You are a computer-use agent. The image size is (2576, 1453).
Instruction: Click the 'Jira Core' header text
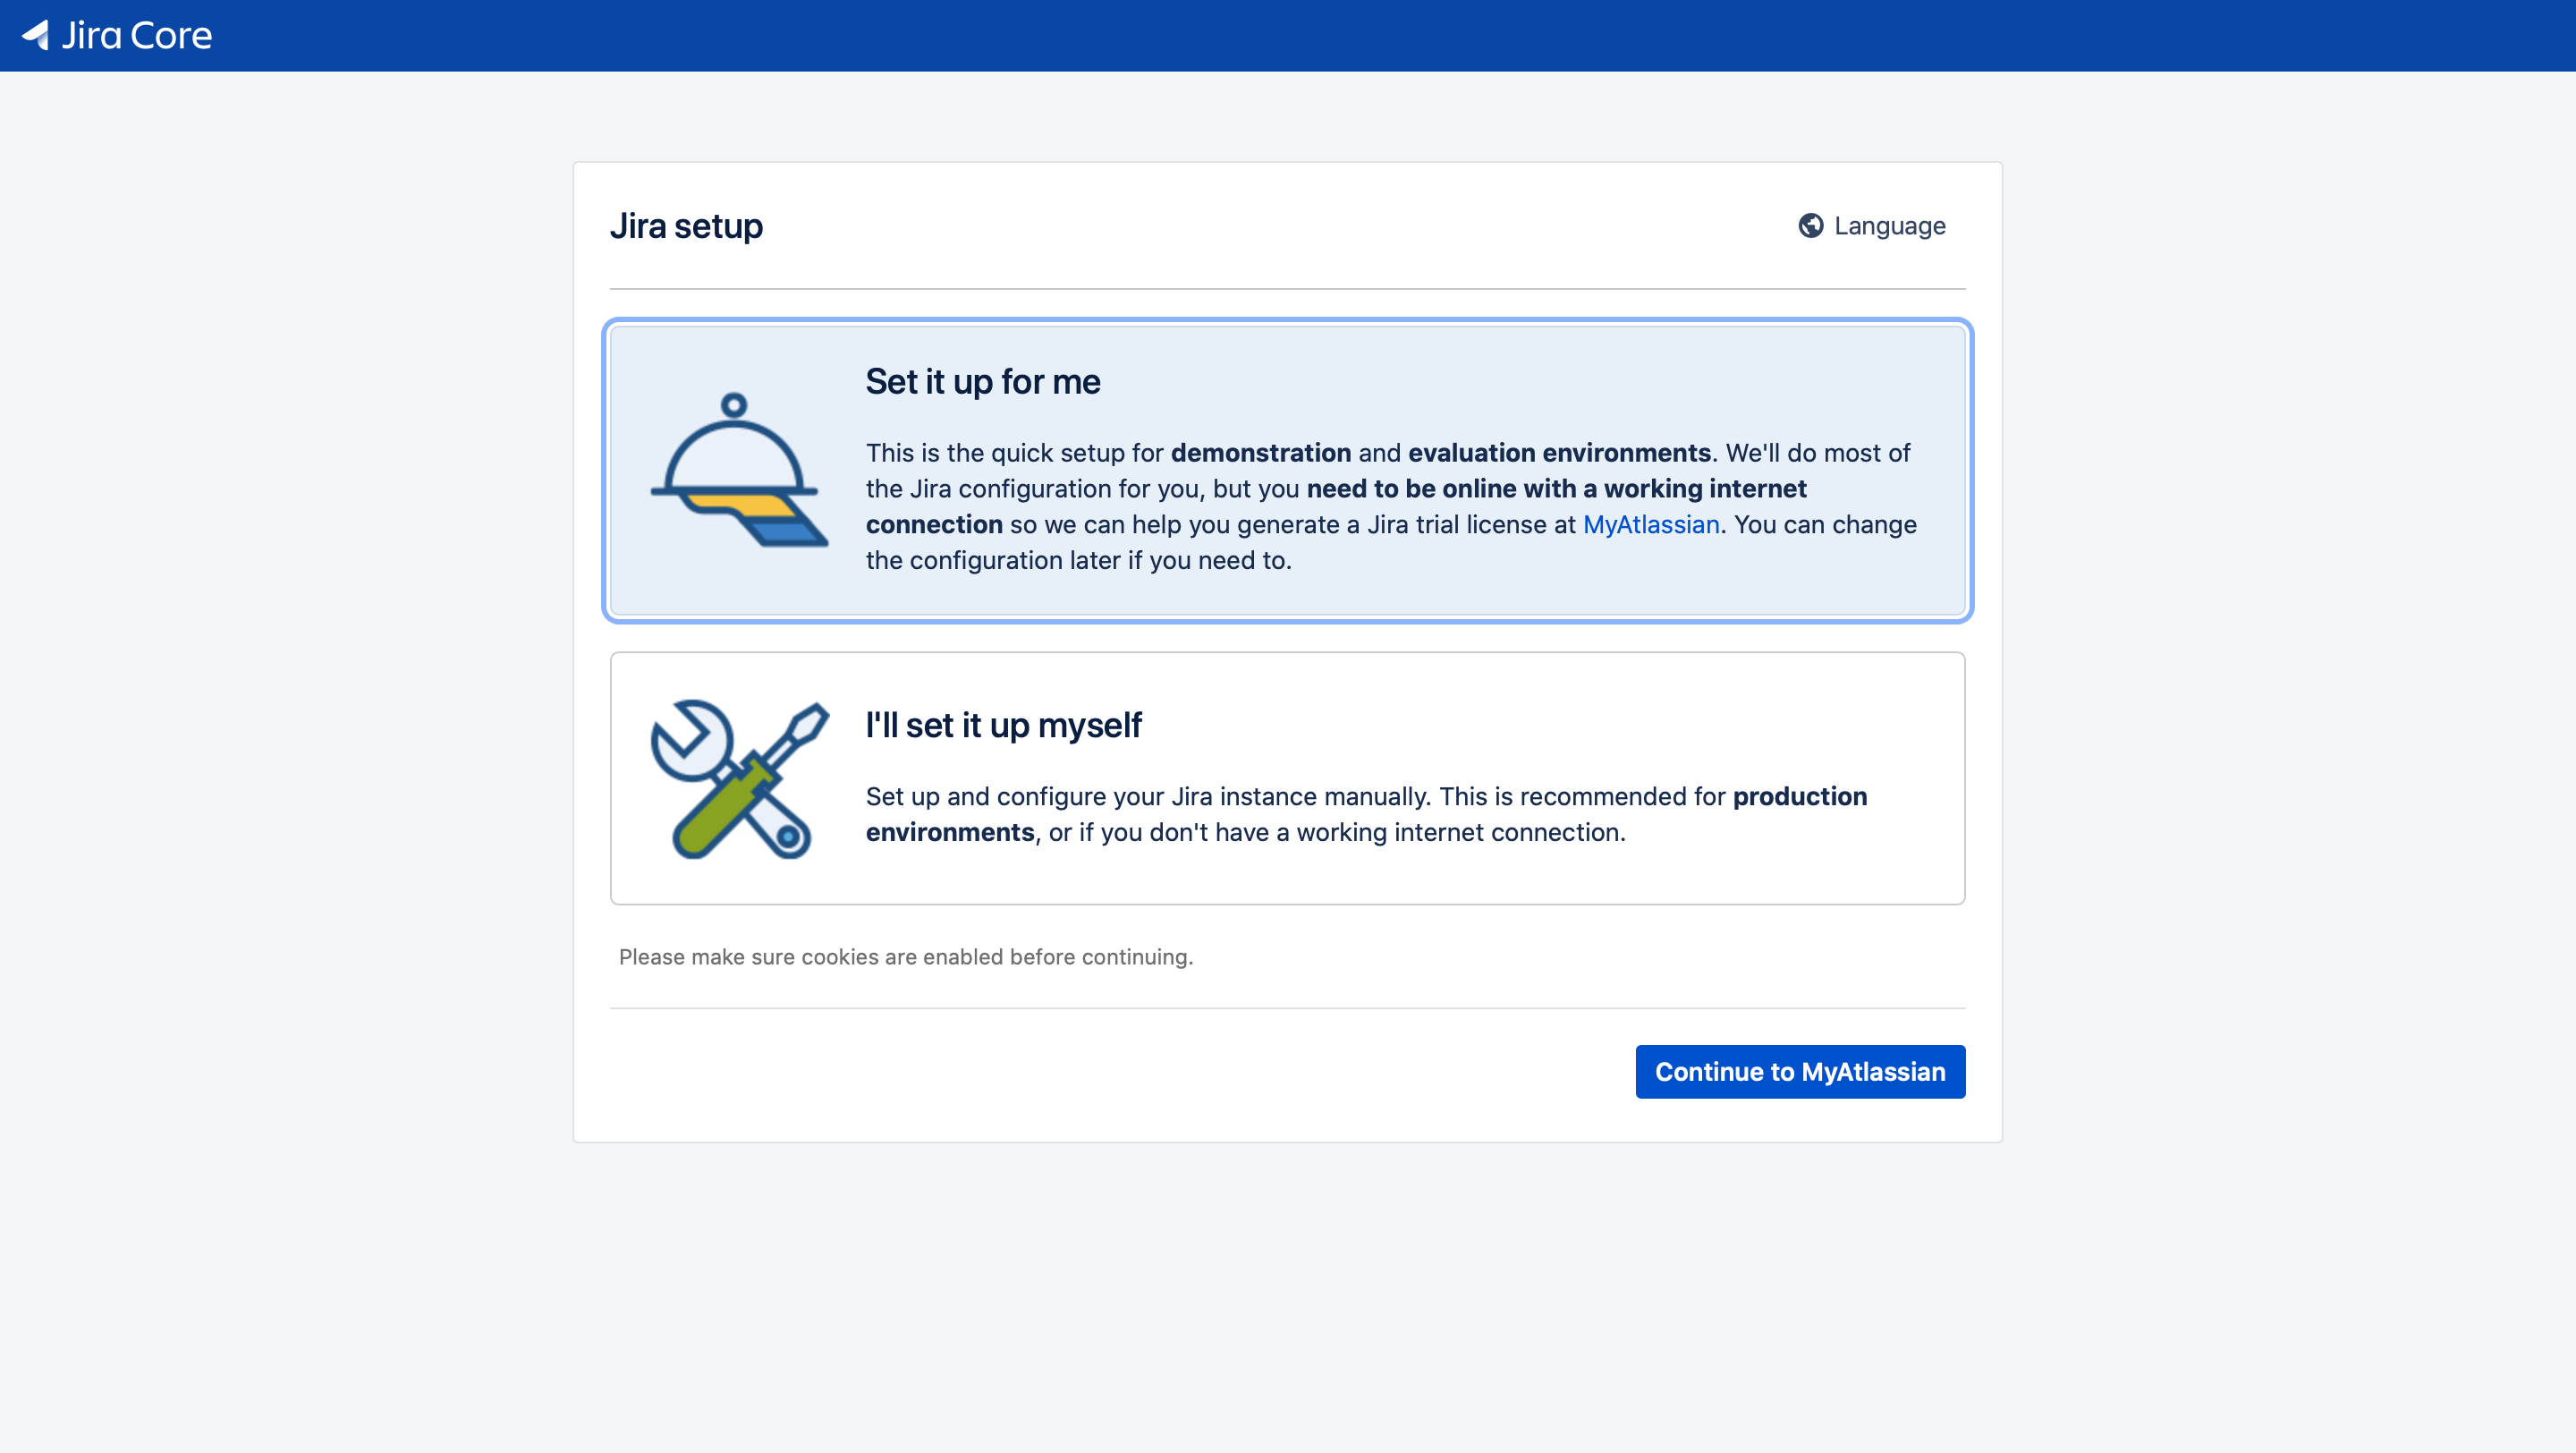tap(137, 36)
